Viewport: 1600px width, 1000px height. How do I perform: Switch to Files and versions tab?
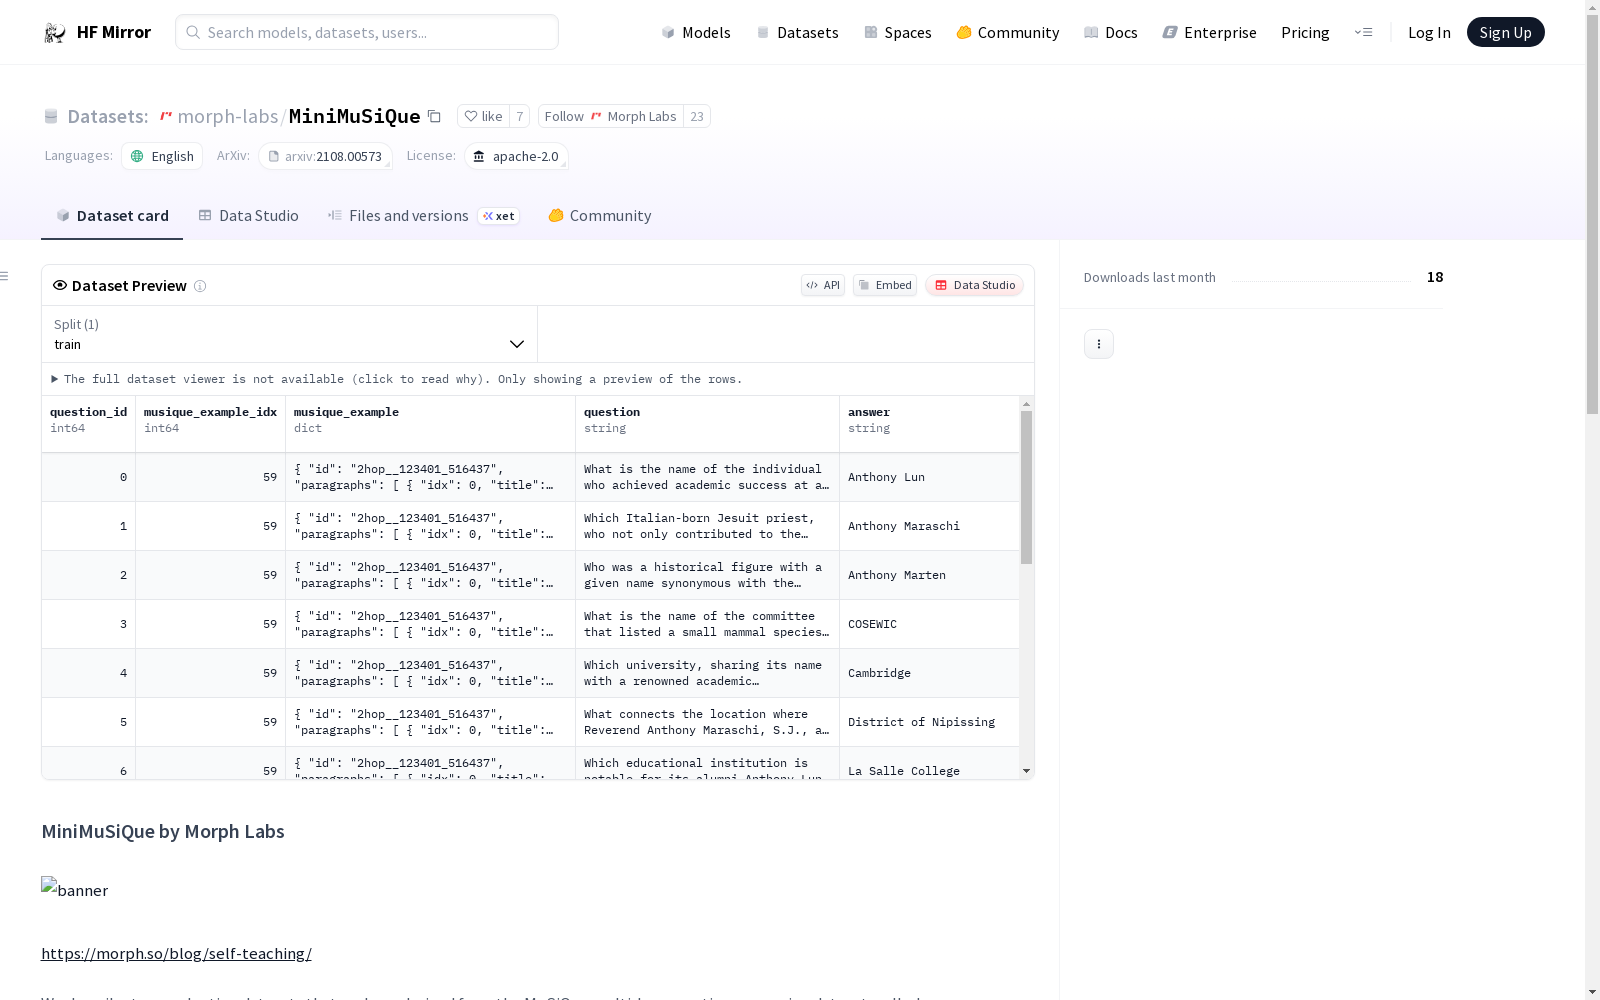(424, 216)
